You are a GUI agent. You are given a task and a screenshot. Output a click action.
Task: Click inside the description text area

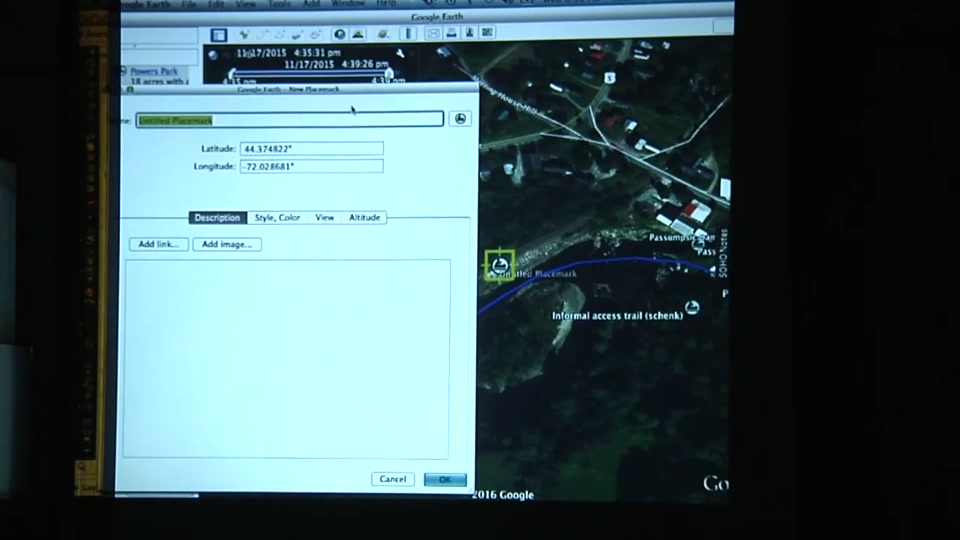287,359
